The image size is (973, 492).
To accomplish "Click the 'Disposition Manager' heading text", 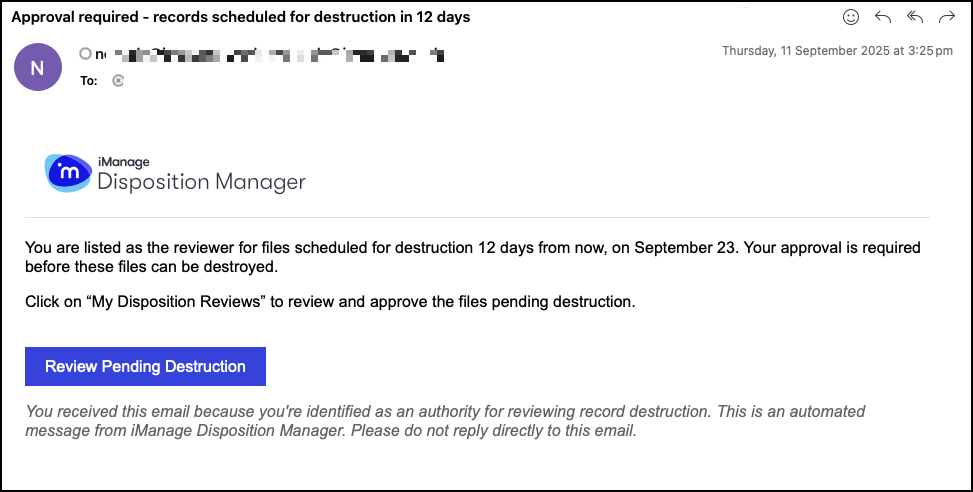I will pos(201,182).
